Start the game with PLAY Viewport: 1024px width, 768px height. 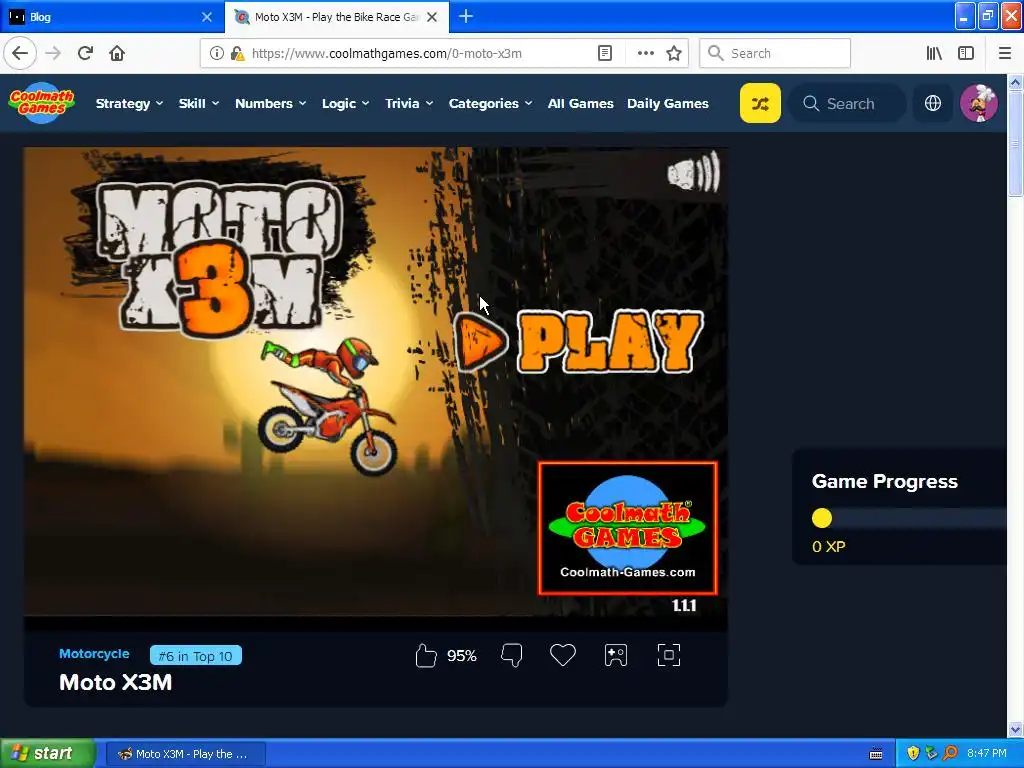click(579, 342)
